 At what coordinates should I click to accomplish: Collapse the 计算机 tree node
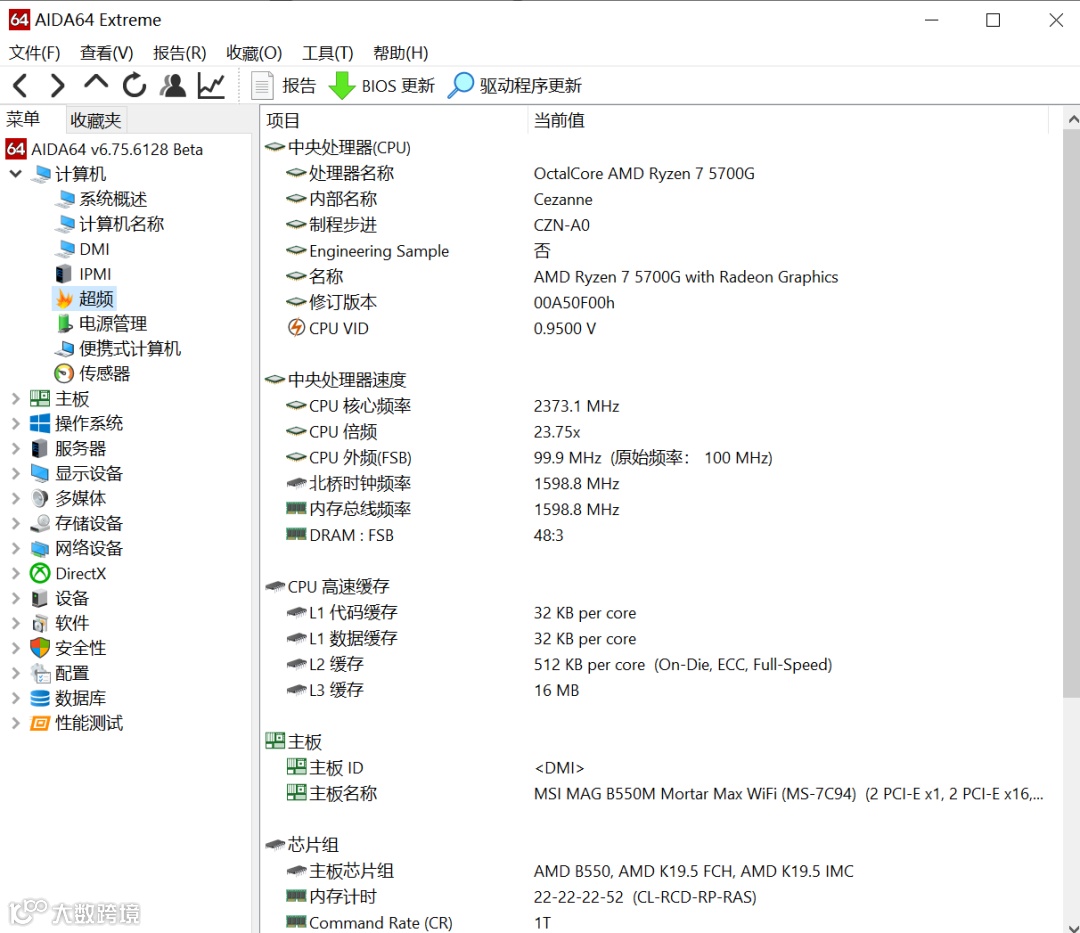(x=16, y=174)
